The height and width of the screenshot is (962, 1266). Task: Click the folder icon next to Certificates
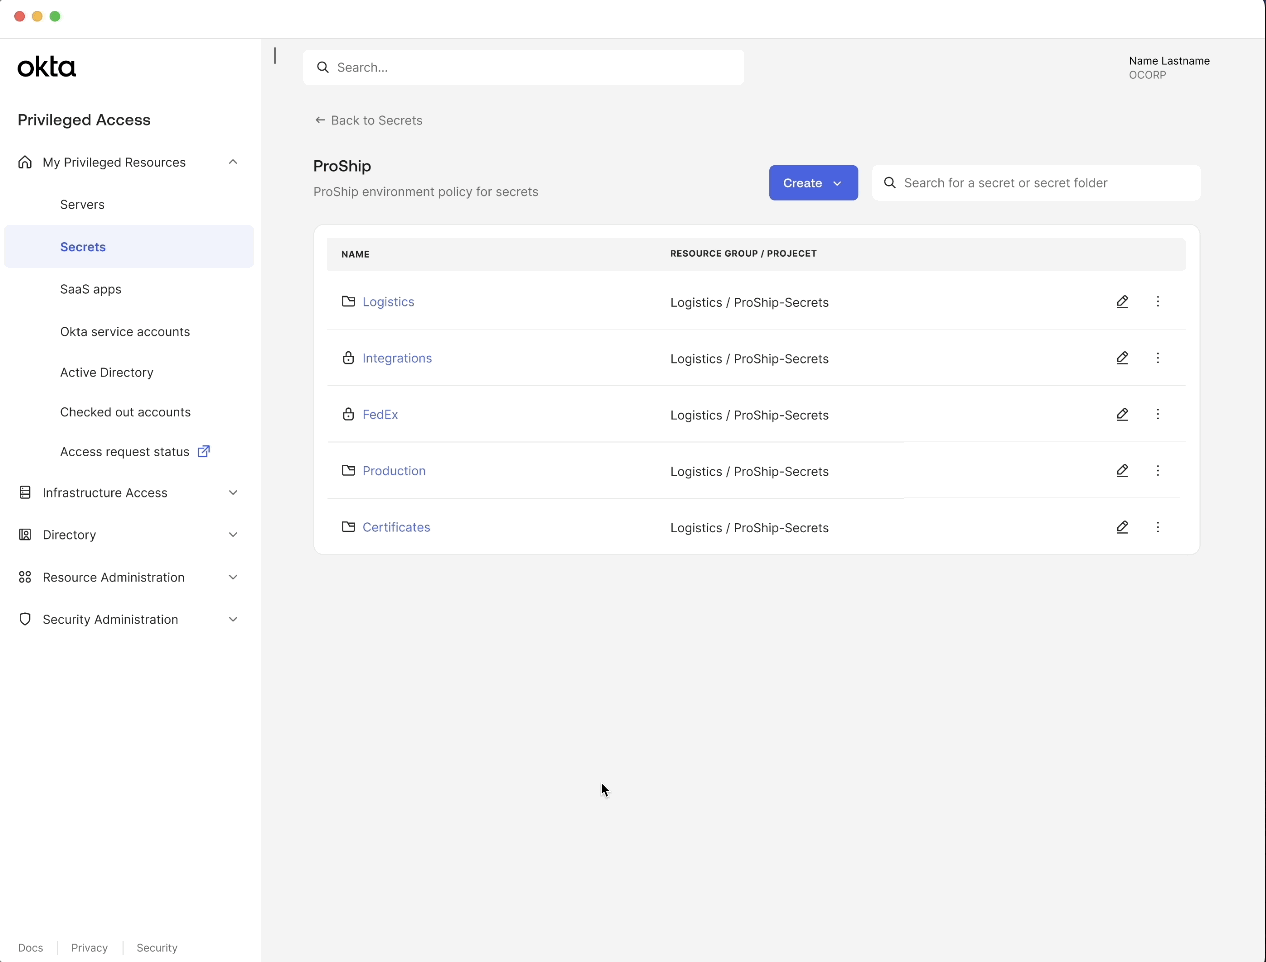coord(348,527)
